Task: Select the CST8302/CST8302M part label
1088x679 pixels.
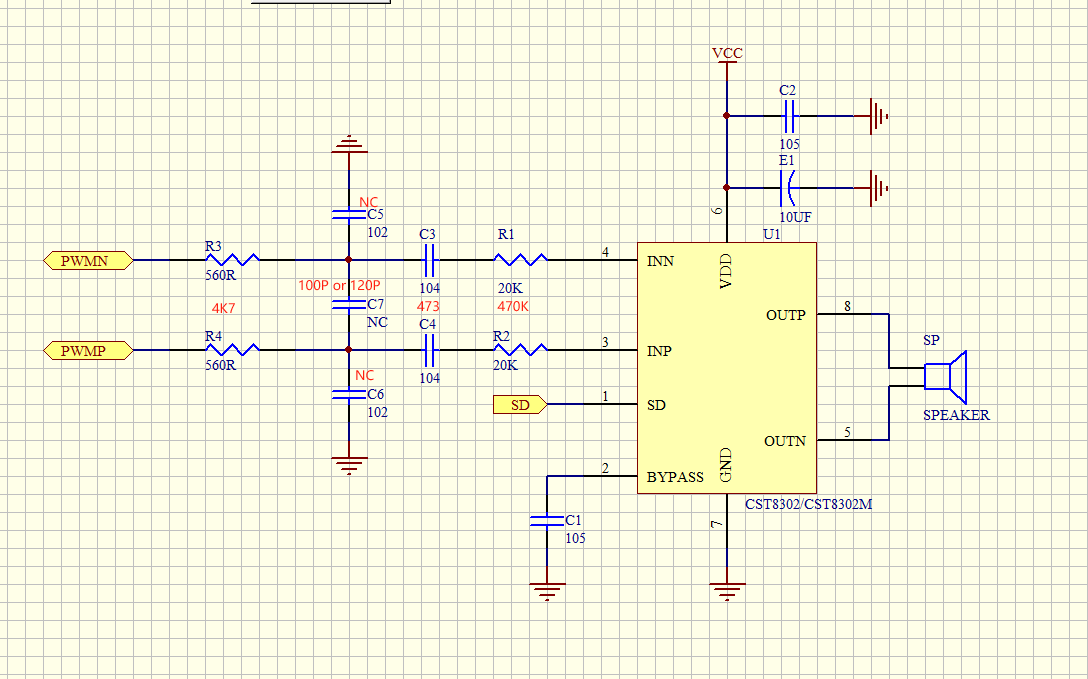Action: point(808,504)
